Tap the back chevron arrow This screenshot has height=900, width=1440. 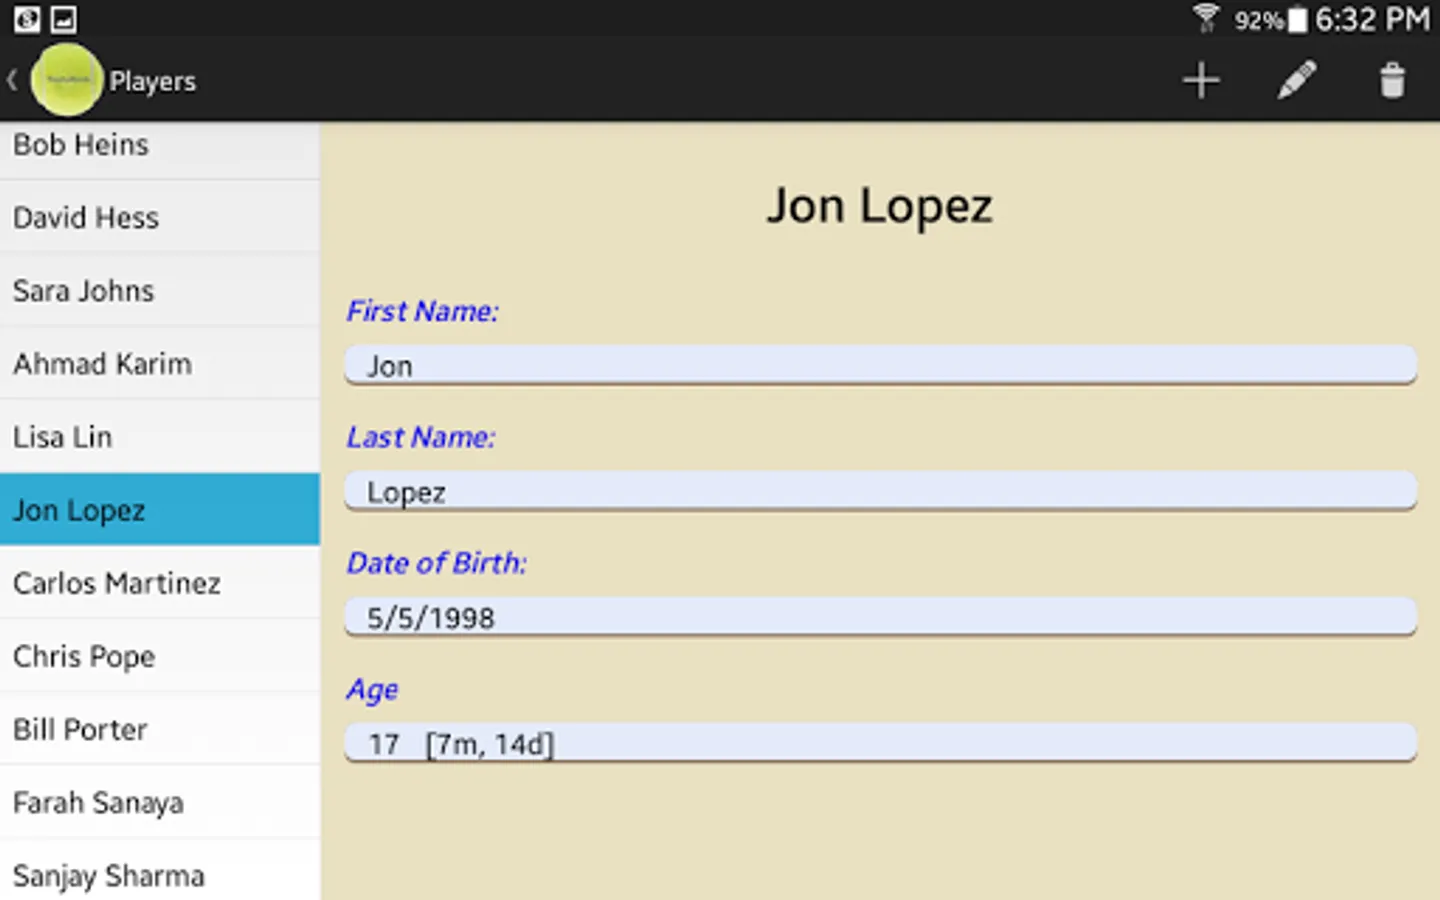coord(13,80)
